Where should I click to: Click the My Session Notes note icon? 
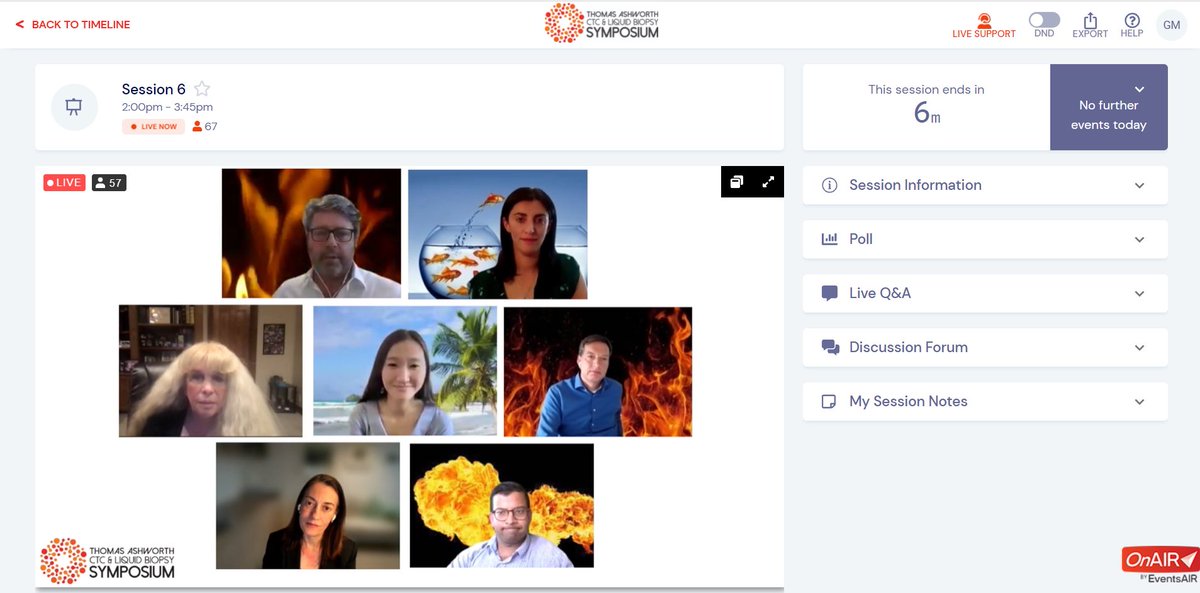(829, 401)
